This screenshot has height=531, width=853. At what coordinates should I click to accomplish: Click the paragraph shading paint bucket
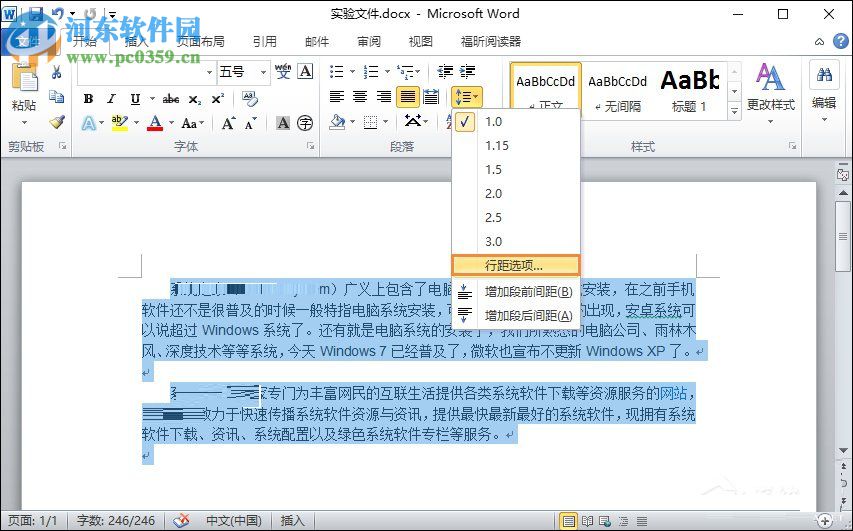[x=338, y=122]
